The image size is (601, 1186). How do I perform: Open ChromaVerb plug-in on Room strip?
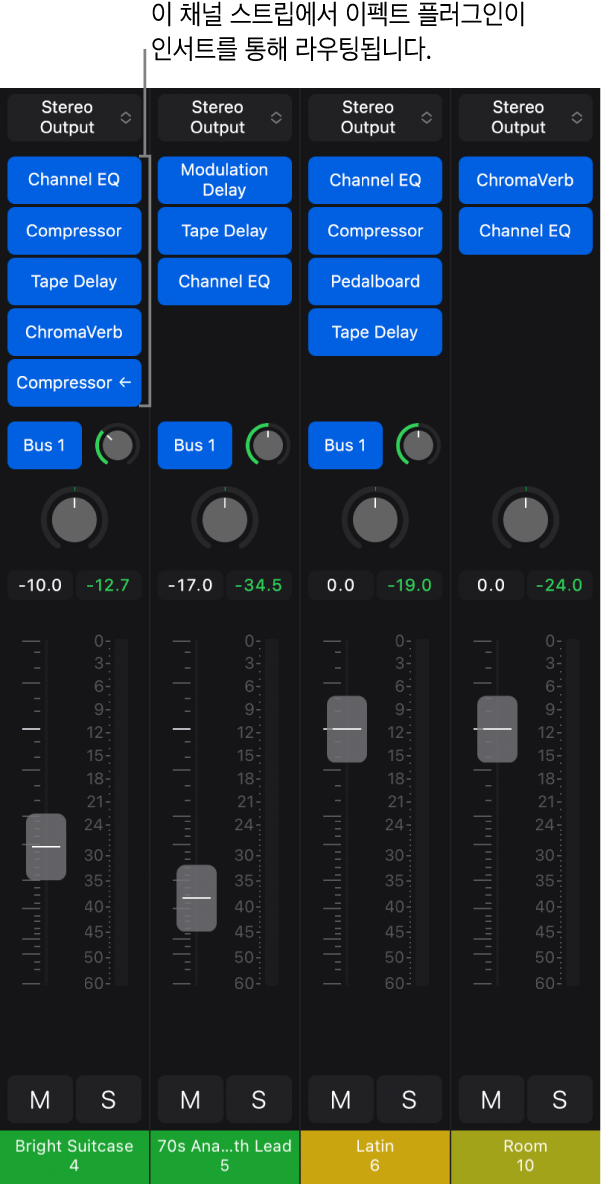pyautogui.click(x=525, y=180)
